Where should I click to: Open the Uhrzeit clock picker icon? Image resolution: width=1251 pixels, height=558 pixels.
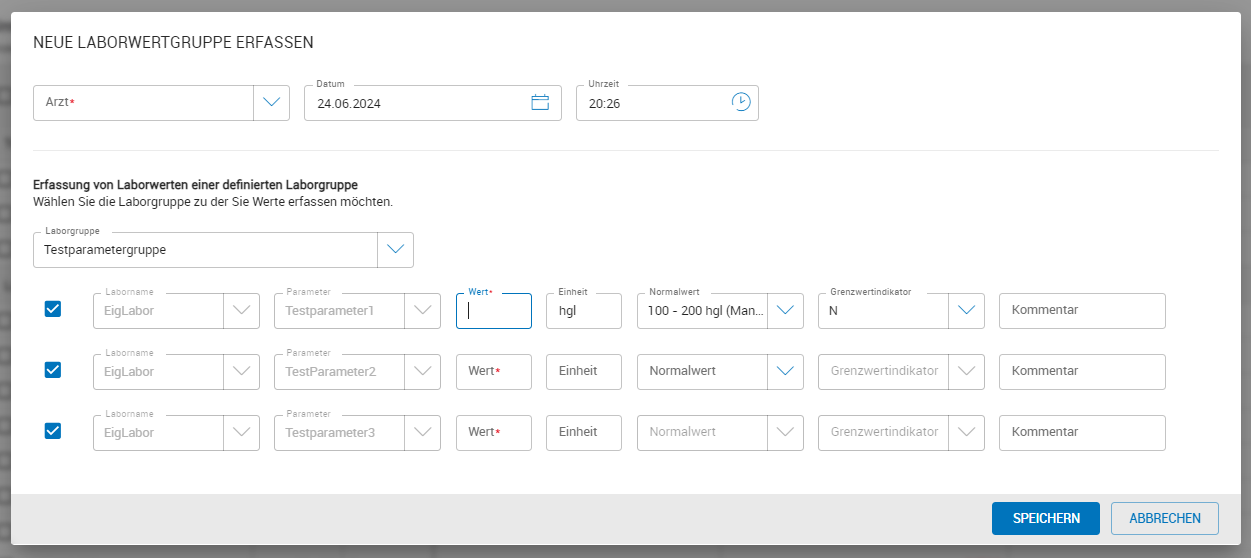[740, 102]
